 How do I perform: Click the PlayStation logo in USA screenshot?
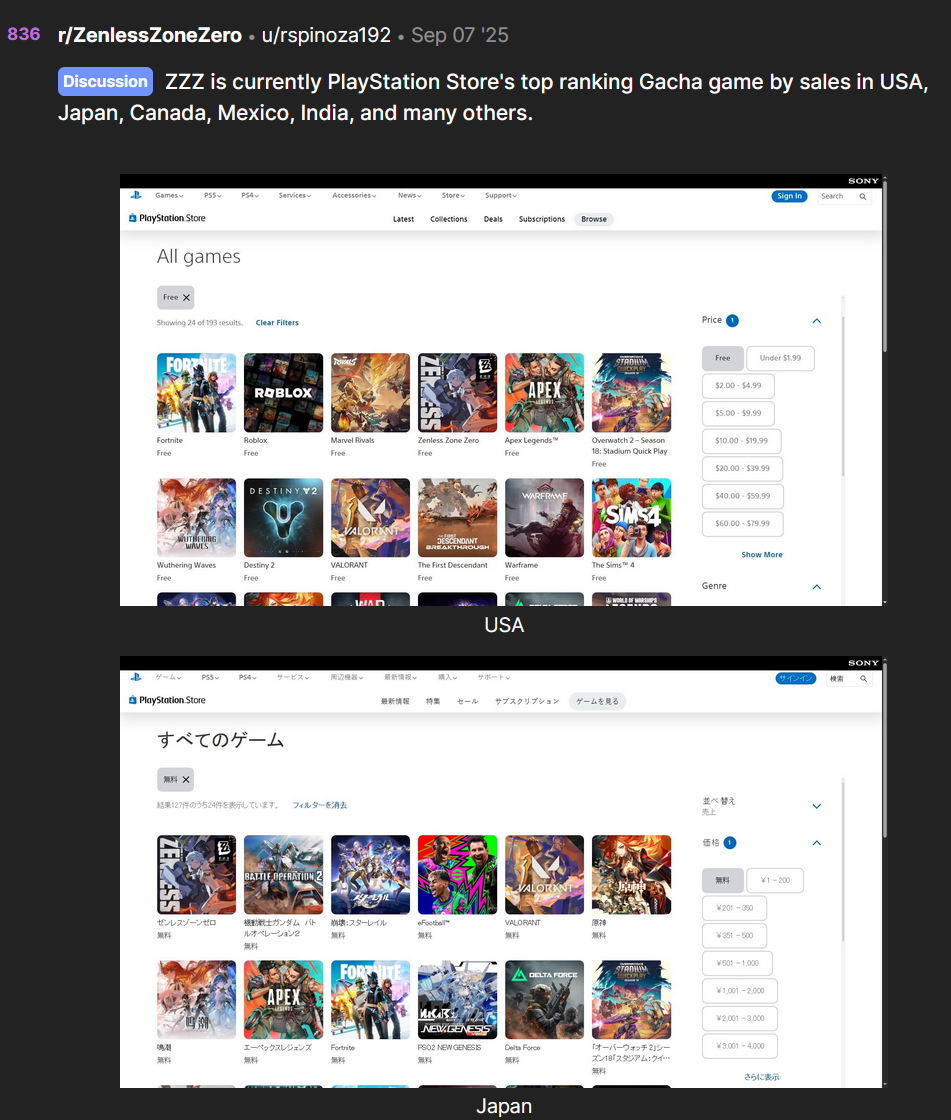[x=136, y=195]
